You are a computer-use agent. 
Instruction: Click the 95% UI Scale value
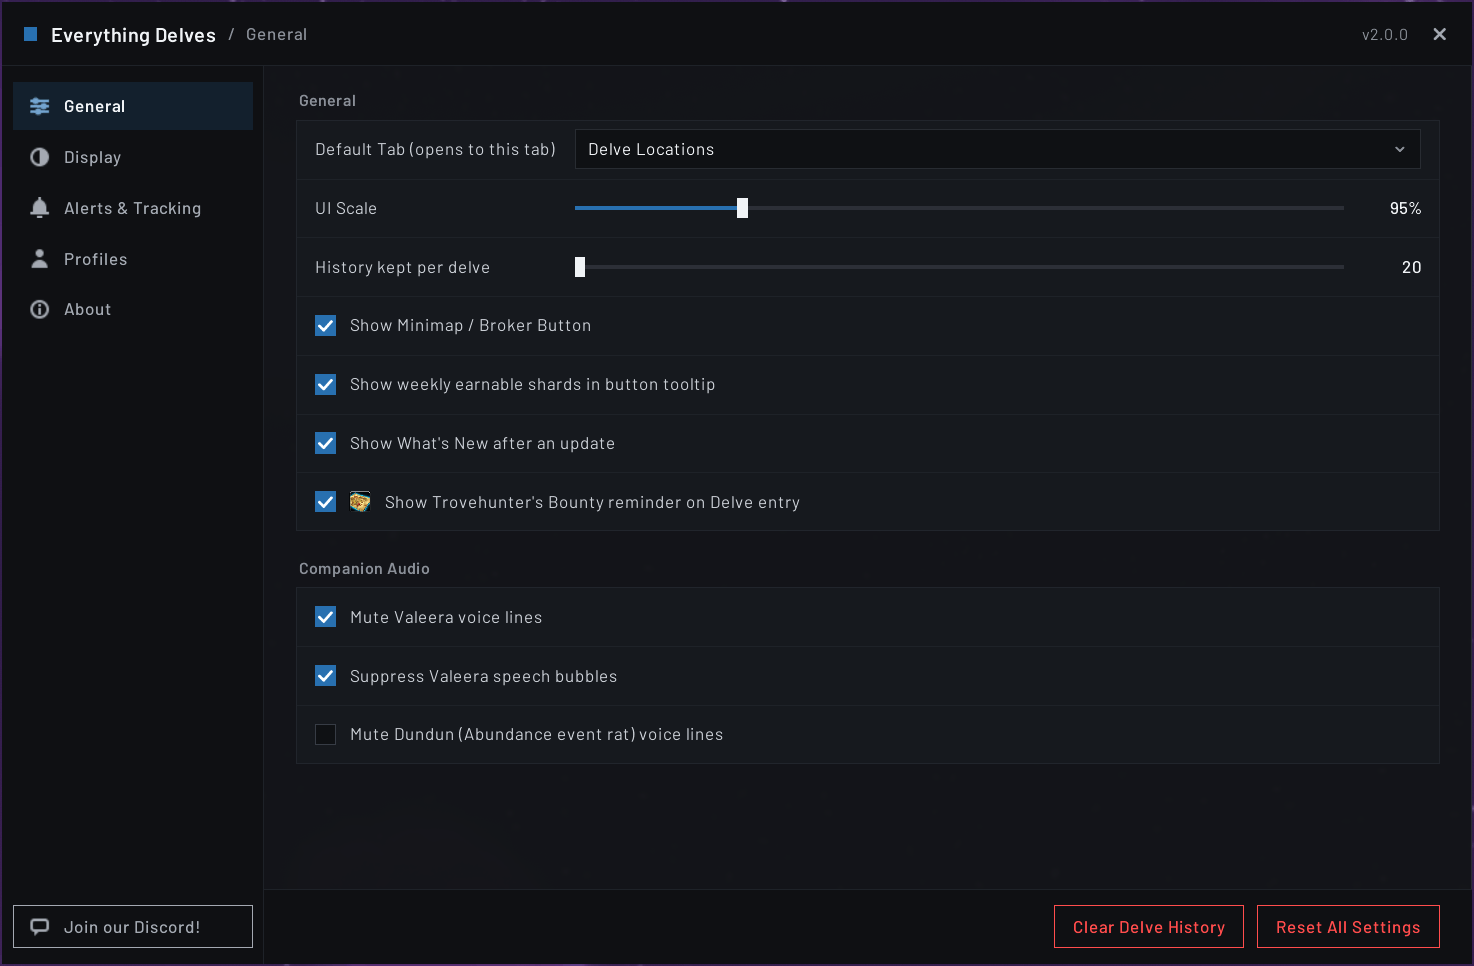click(1405, 208)
